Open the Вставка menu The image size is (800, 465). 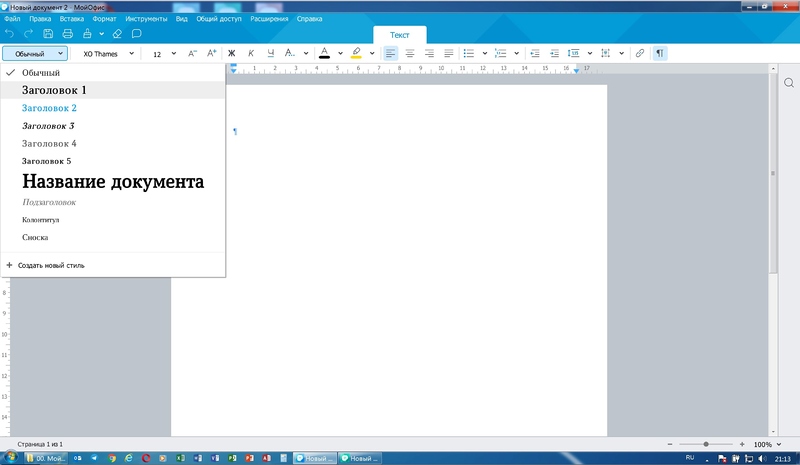[72, 19]
